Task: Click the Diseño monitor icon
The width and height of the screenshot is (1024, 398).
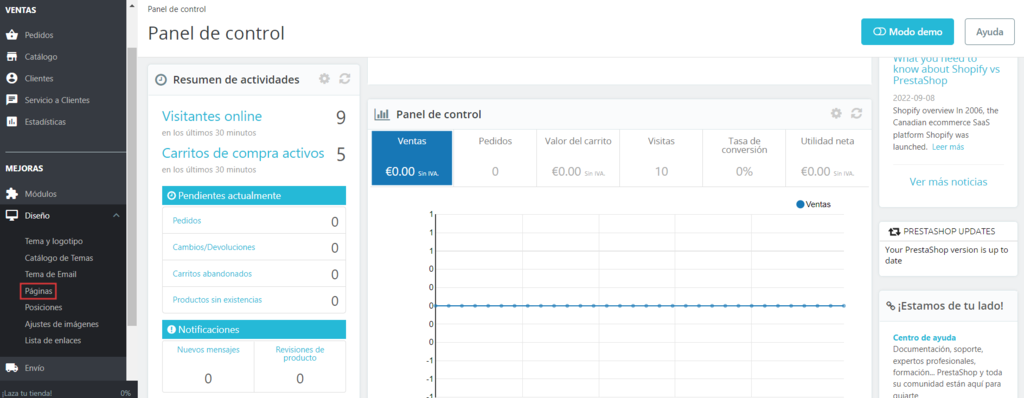Action: click(x=11, y=215)
